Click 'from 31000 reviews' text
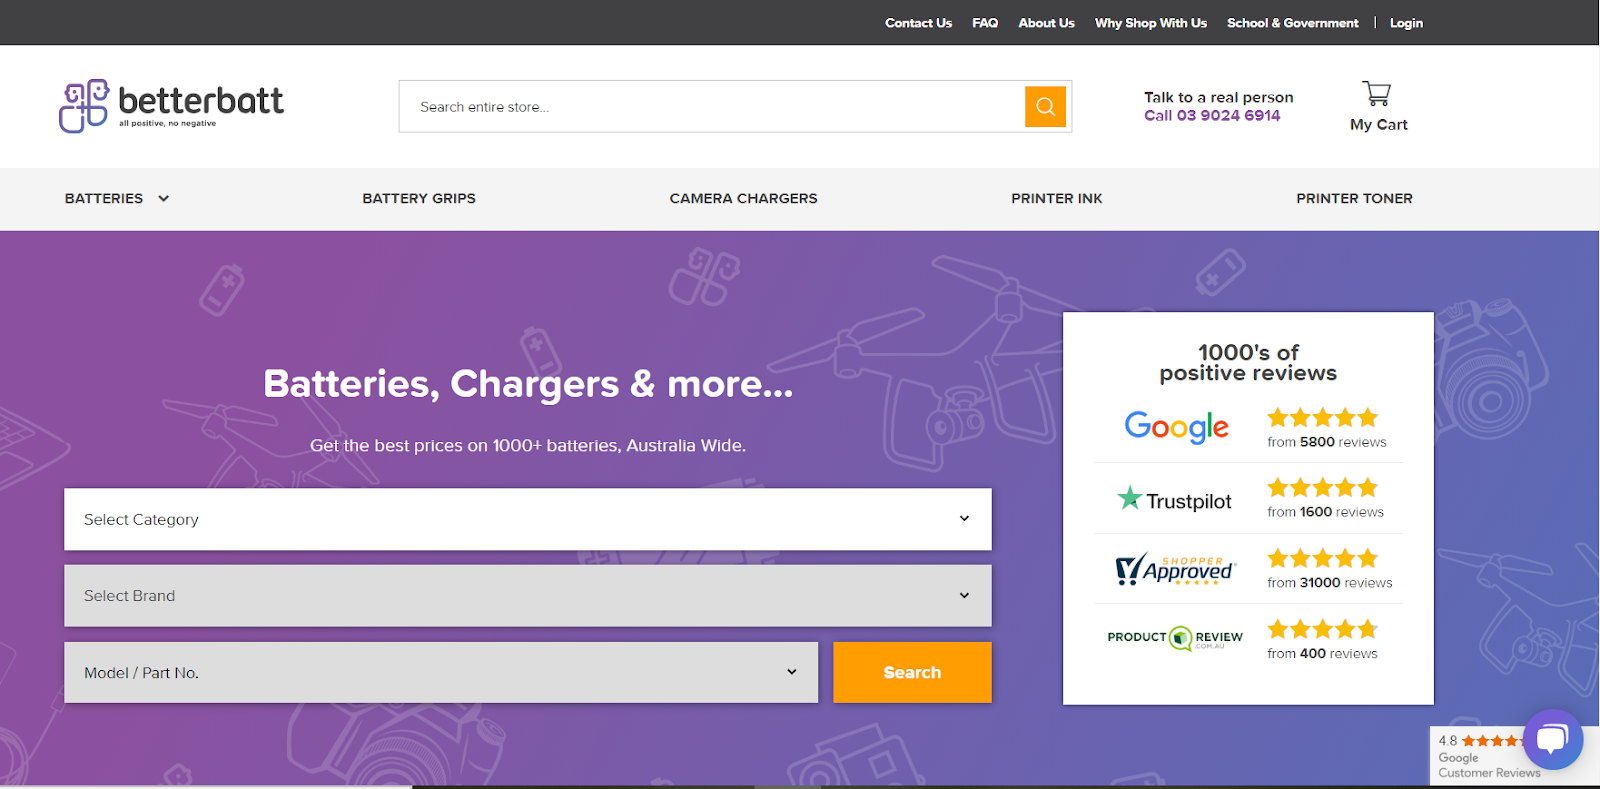 point(1330,583)
